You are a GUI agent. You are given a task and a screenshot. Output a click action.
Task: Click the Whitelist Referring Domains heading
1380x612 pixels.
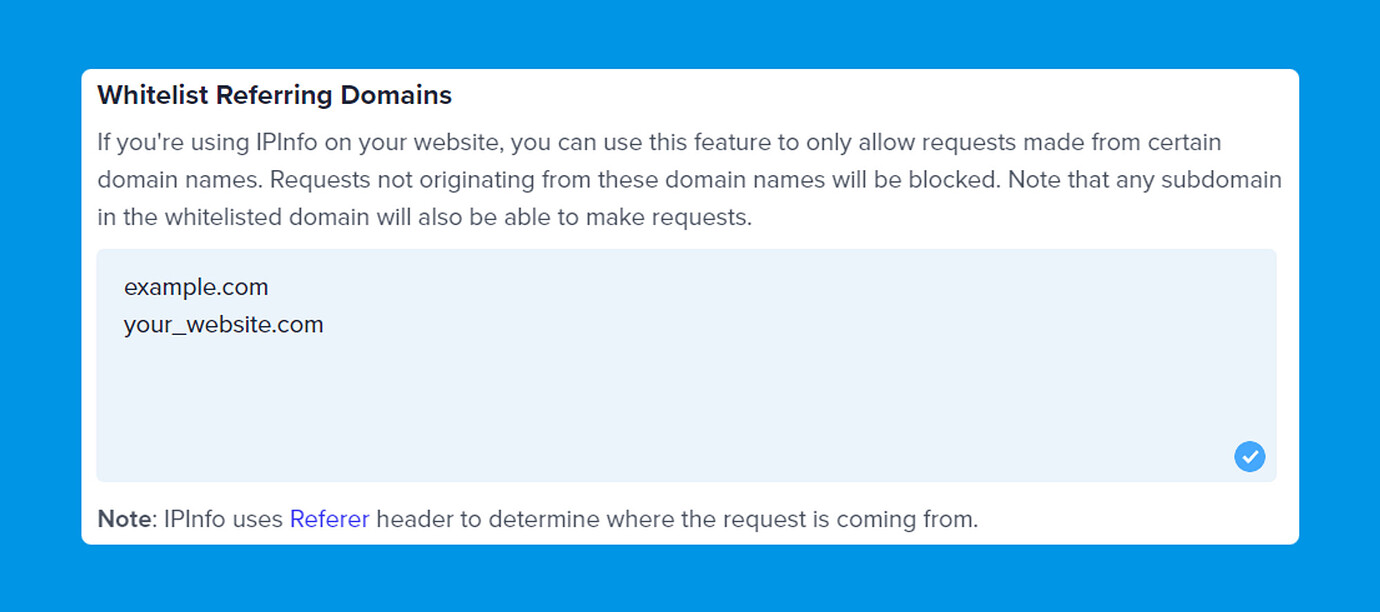tap(275, 95)
